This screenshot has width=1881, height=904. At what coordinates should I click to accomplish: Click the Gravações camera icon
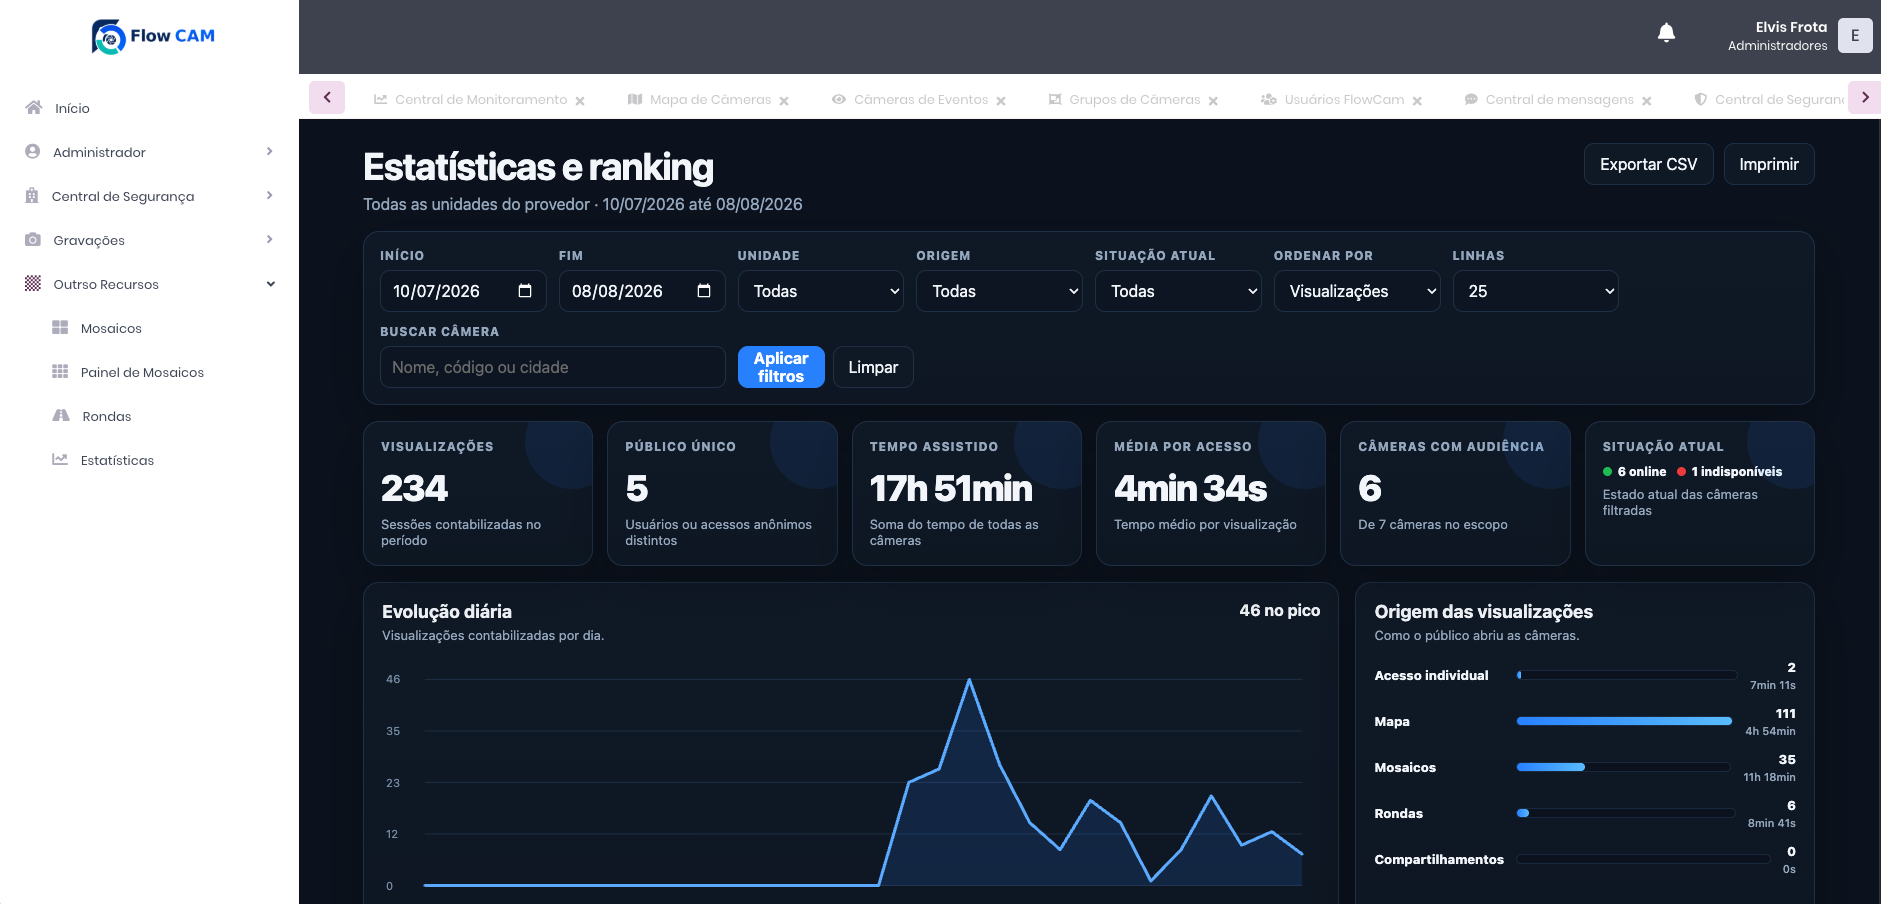tap(33, 239)
